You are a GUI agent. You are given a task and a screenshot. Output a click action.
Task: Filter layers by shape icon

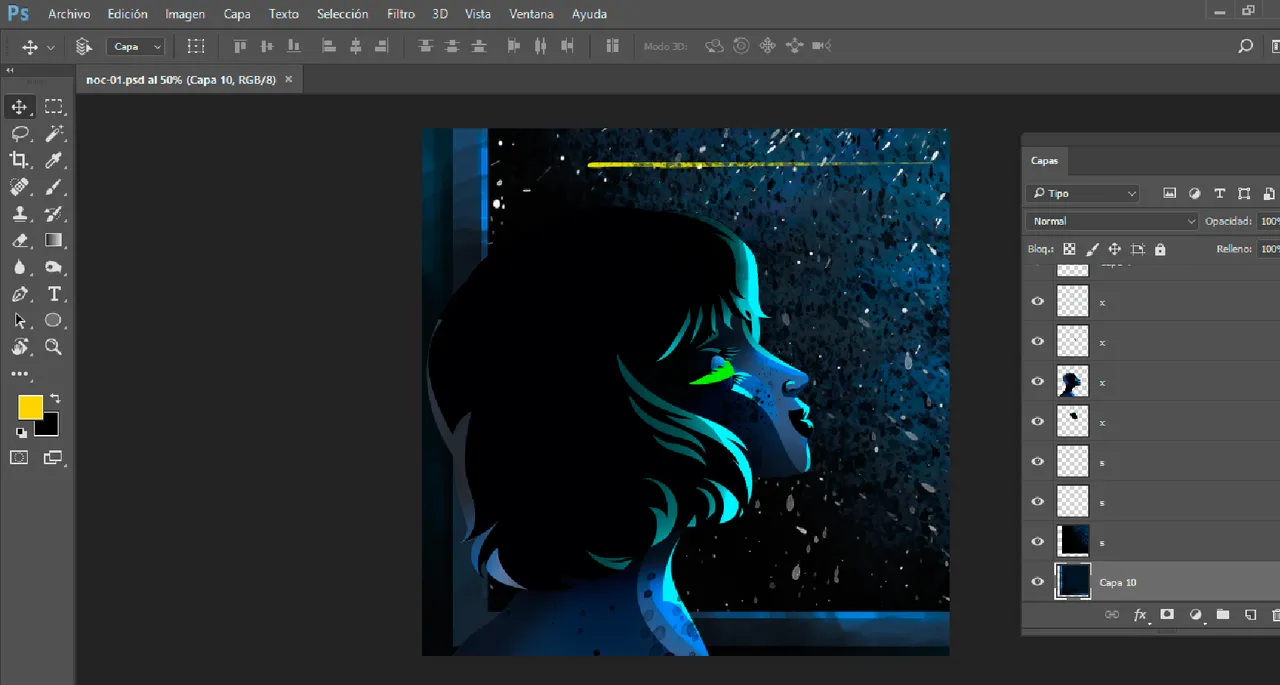[1244, 194]
